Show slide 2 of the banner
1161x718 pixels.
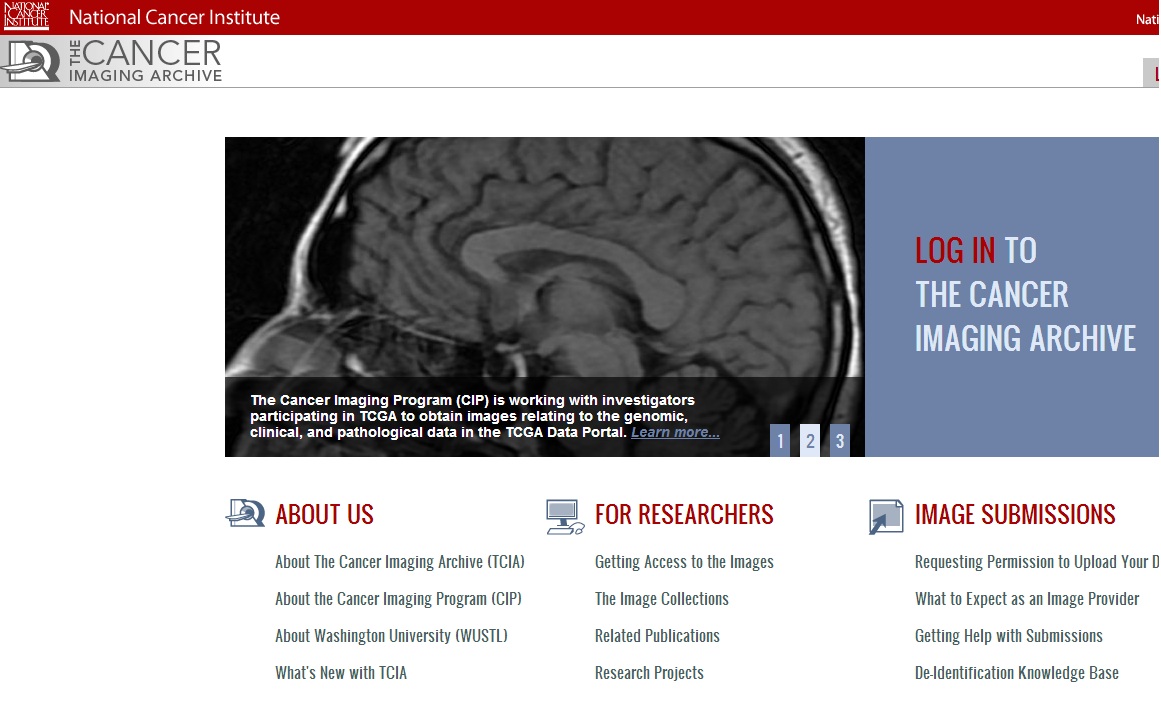pos(810,441)
